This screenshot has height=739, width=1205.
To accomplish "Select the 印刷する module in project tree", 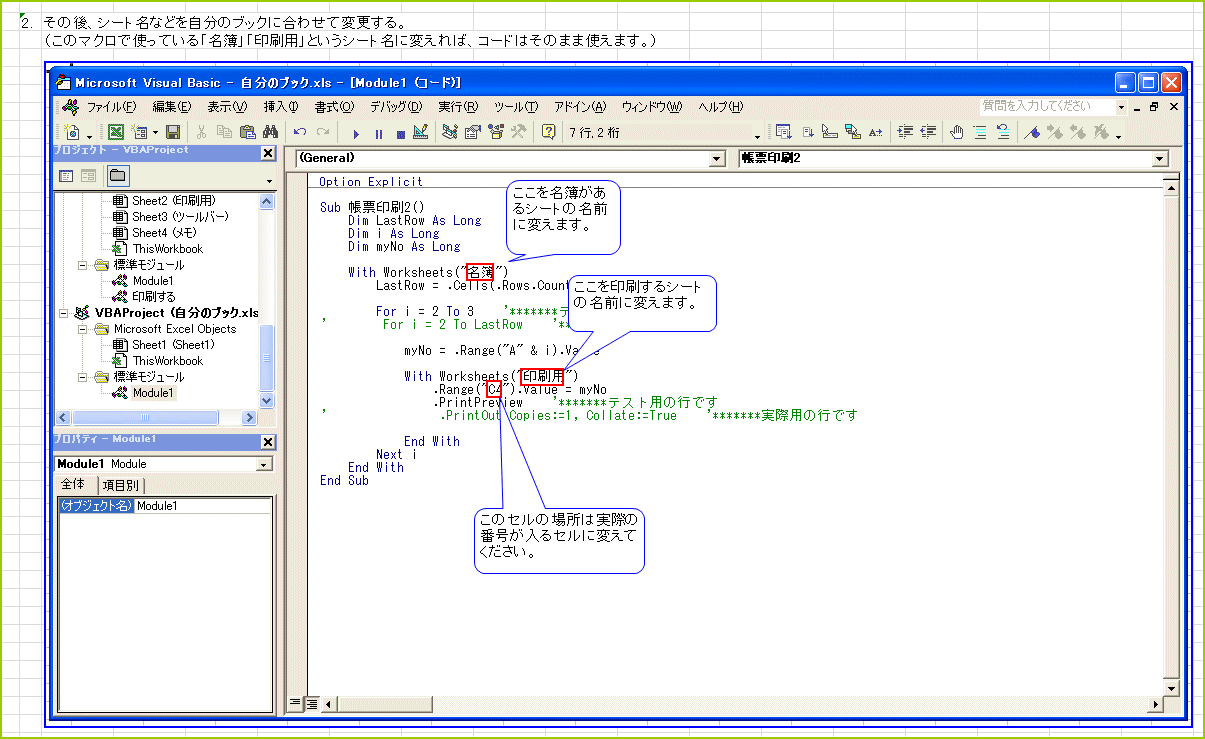I will (154, 297).
